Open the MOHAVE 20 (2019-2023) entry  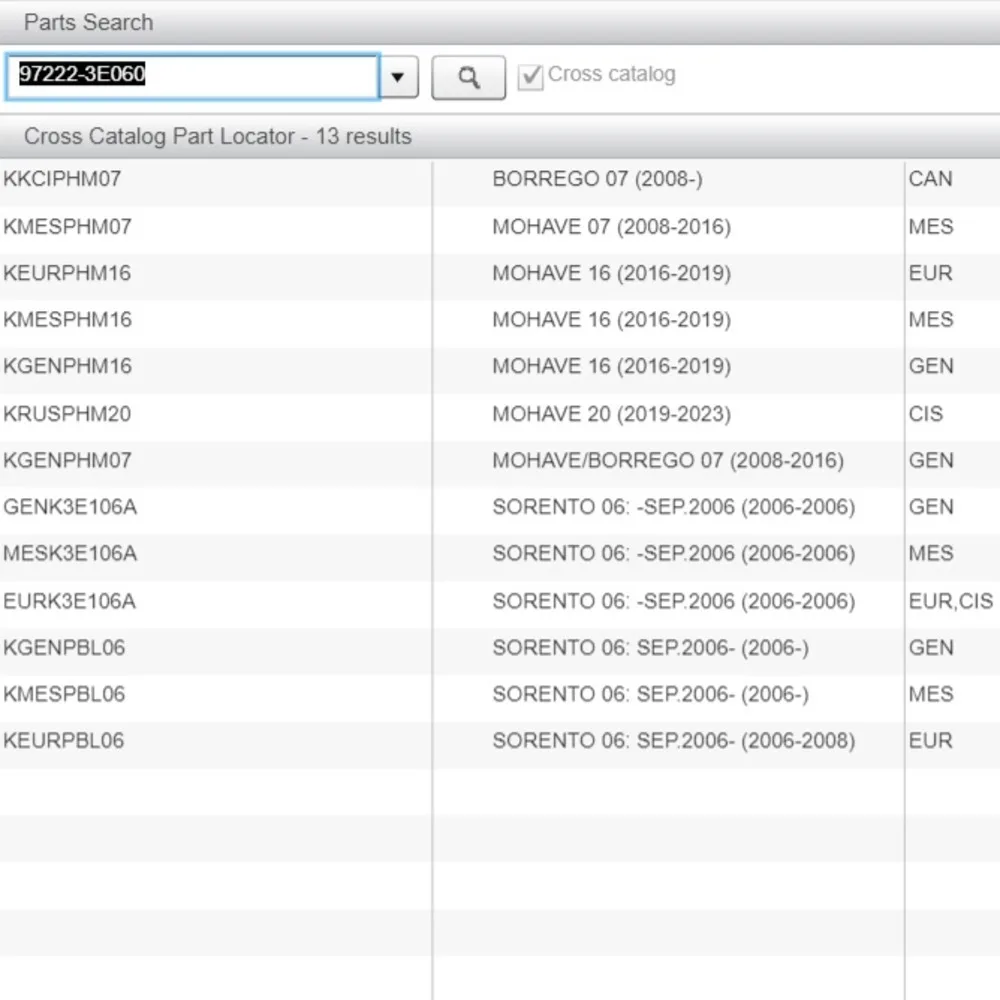tap(611, 415)
